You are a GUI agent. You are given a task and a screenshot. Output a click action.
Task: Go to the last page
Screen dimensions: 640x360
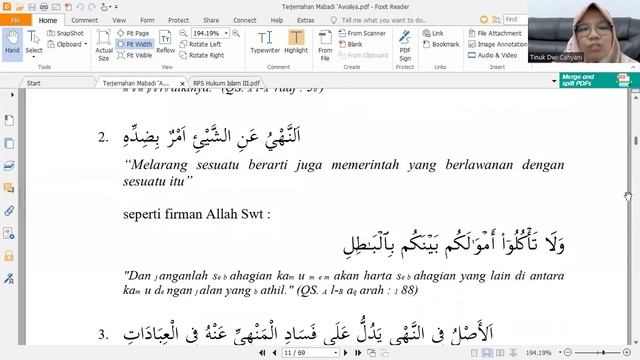point(358,353)
